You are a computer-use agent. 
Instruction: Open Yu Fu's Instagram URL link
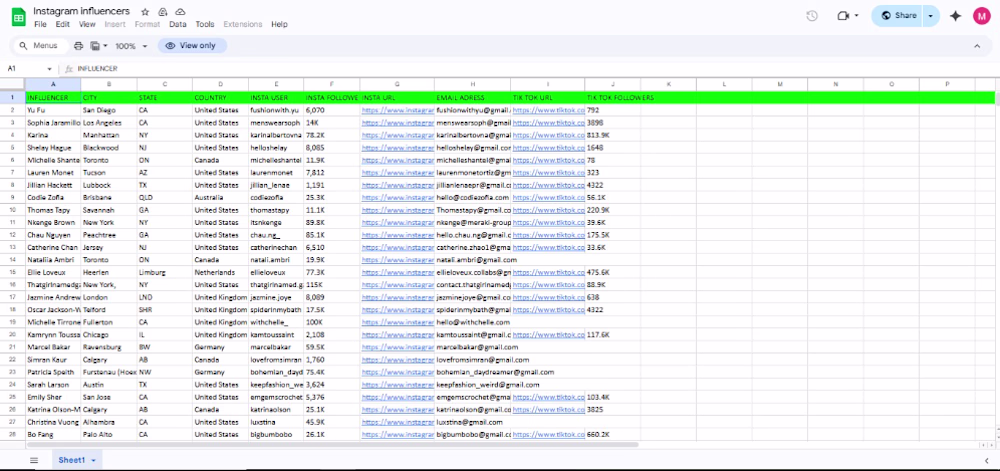[x=397, y=110]
